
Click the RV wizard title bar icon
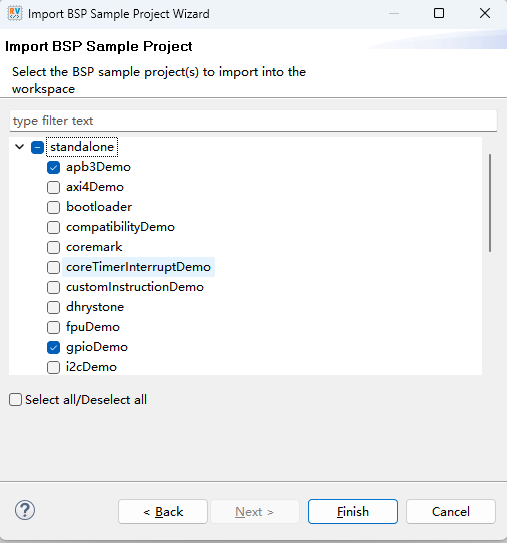(x=15, y=14)
